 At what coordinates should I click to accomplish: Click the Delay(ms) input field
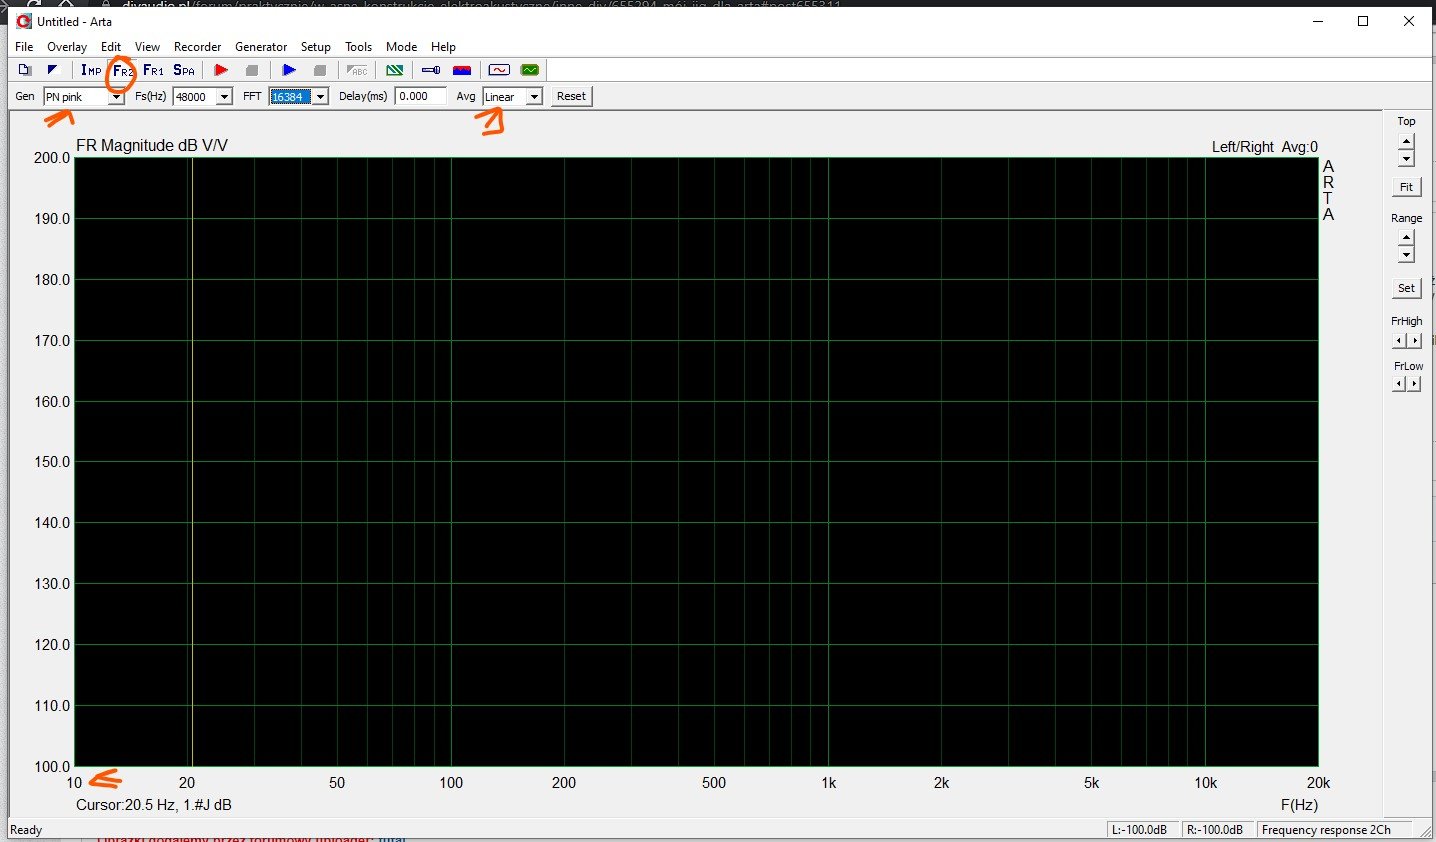[x=420, y=96]
